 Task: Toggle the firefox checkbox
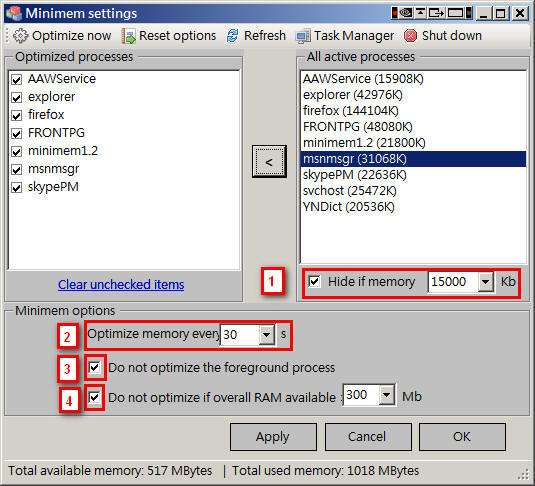pyautogui.click(x=16, y=115)
